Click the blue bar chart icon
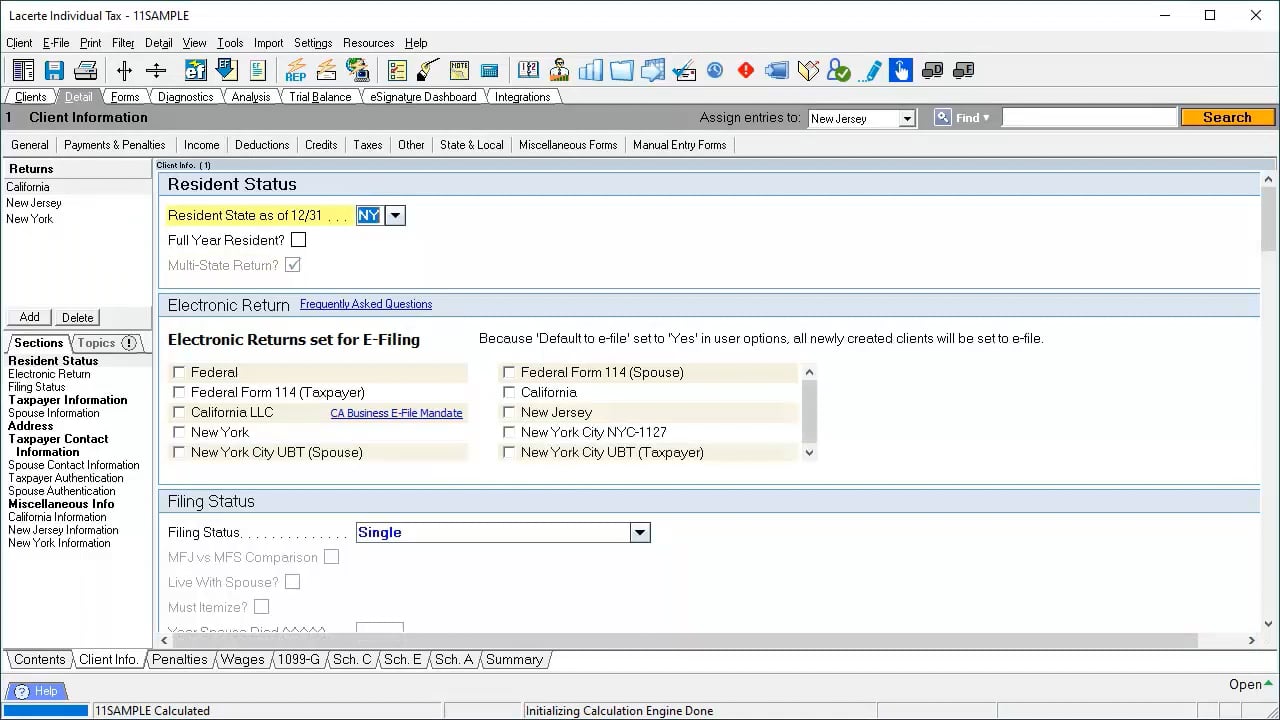Screen dimensions: 1280x720 [590, 70]
